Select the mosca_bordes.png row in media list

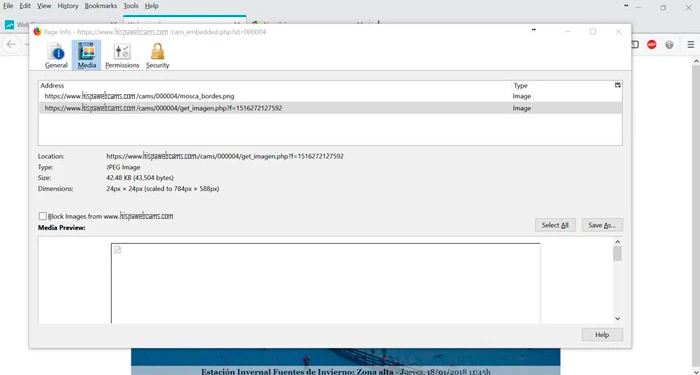[x=330, y=96]
